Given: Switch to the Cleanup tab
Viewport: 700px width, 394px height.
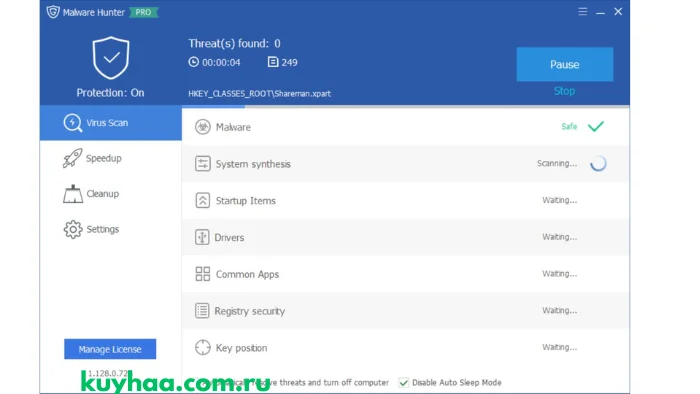Looking at the screenshot, I should click(x=111, y=194).
